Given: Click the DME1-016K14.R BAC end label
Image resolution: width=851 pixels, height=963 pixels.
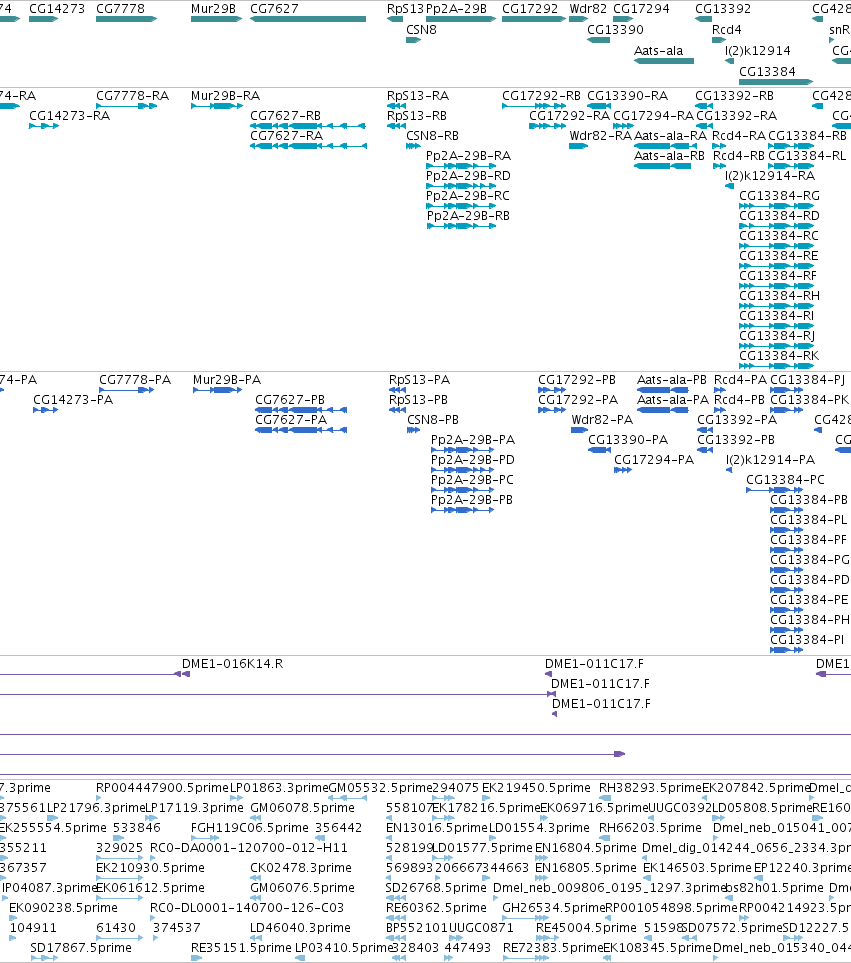Looking at the screenshot, I should click(232, 663).
